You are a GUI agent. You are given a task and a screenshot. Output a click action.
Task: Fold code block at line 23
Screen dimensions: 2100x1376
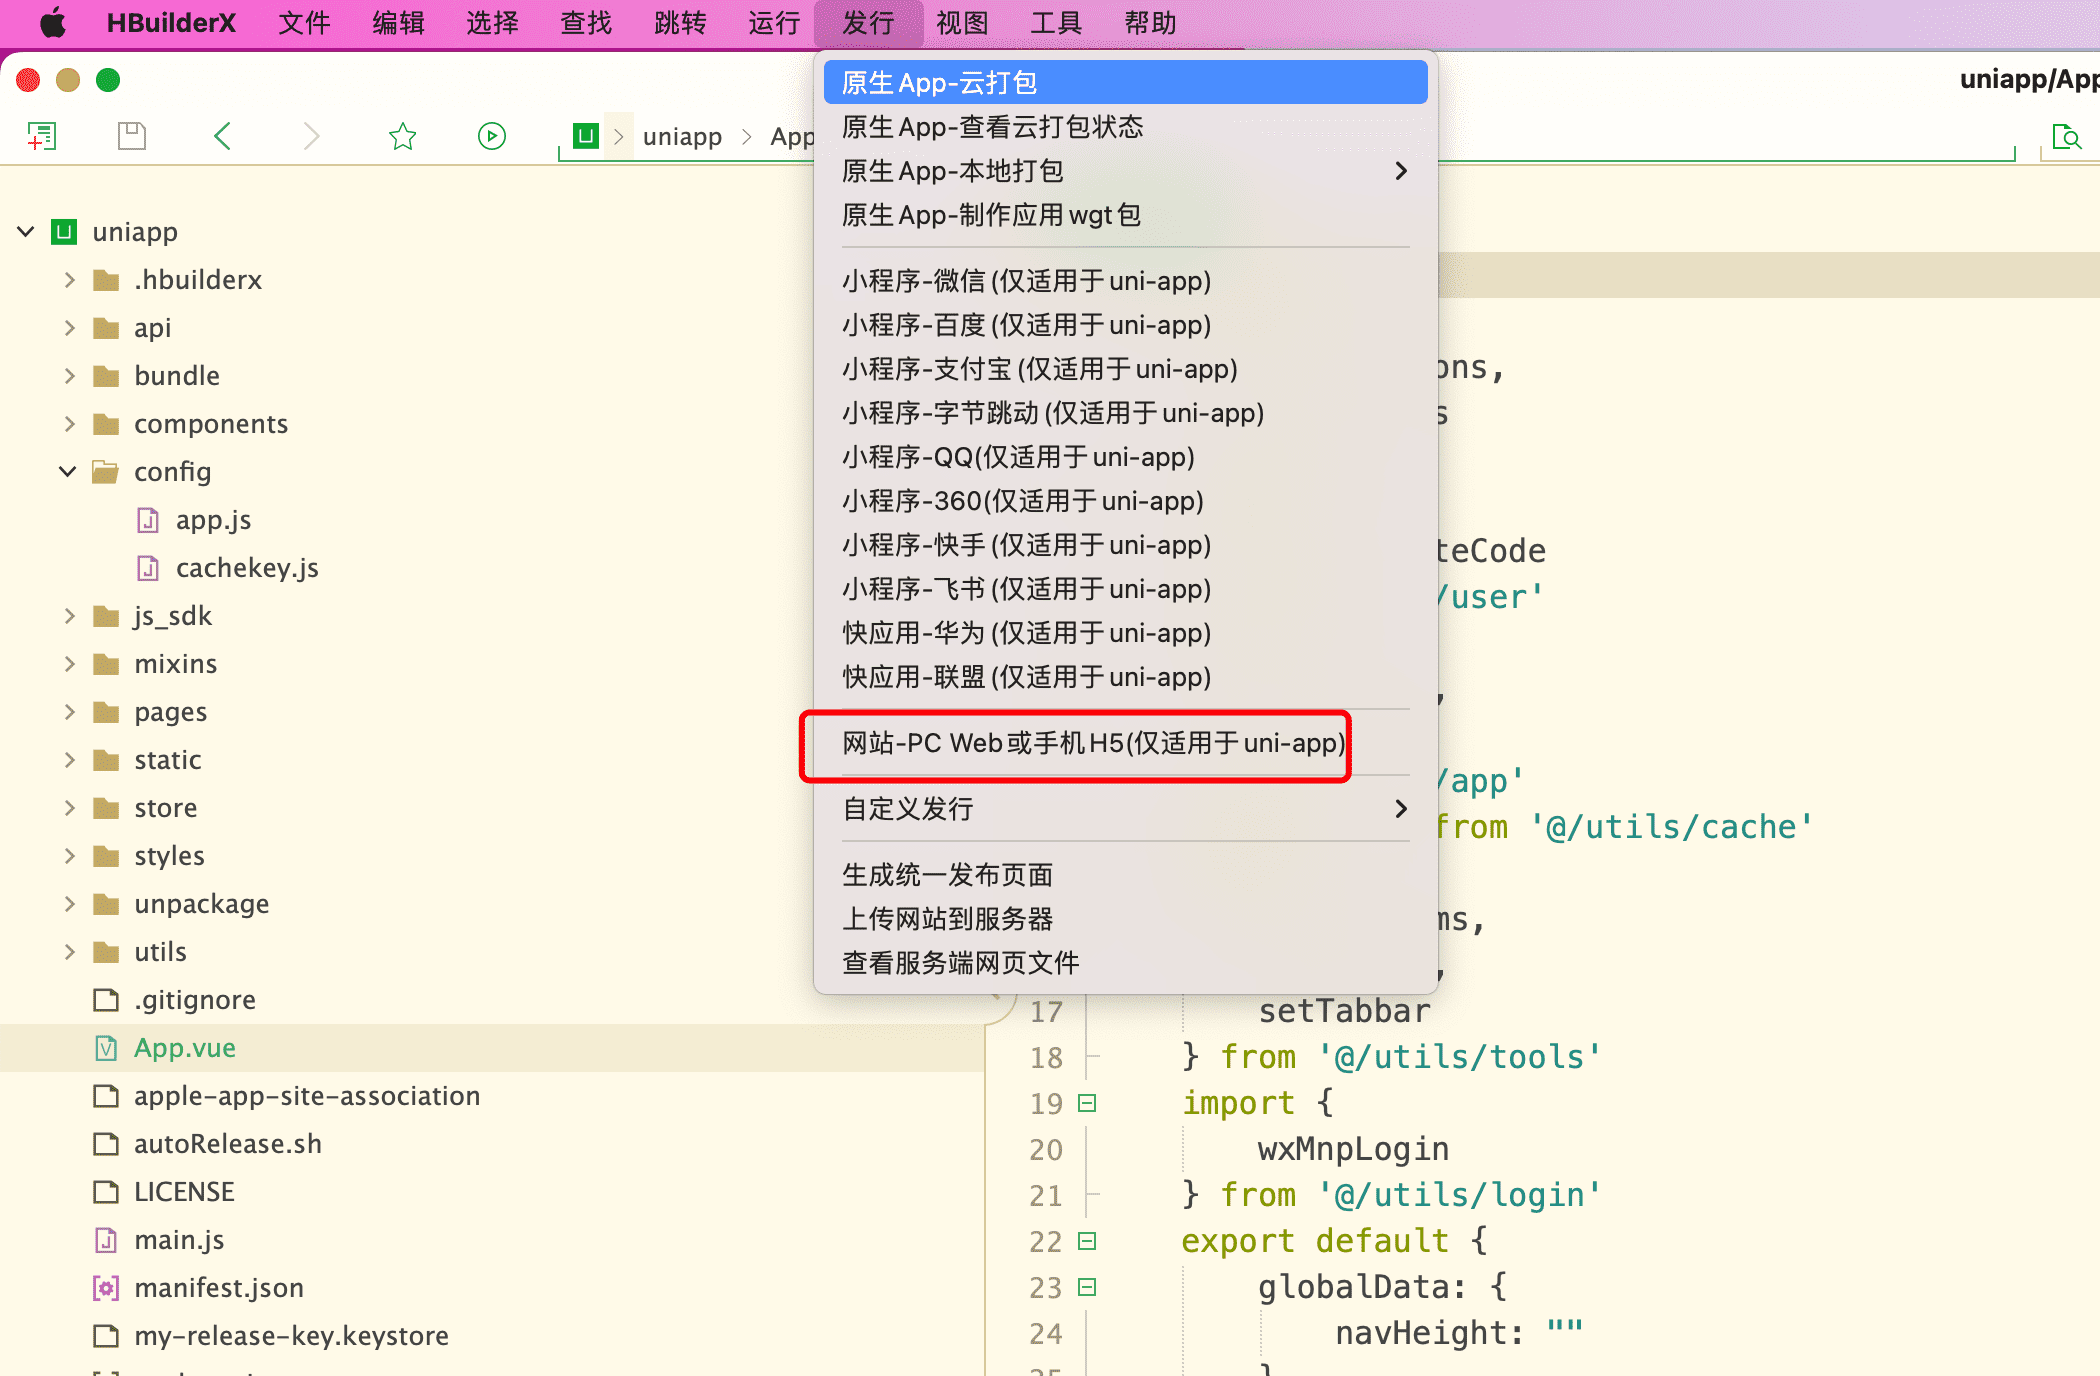pos(1087,1287)
